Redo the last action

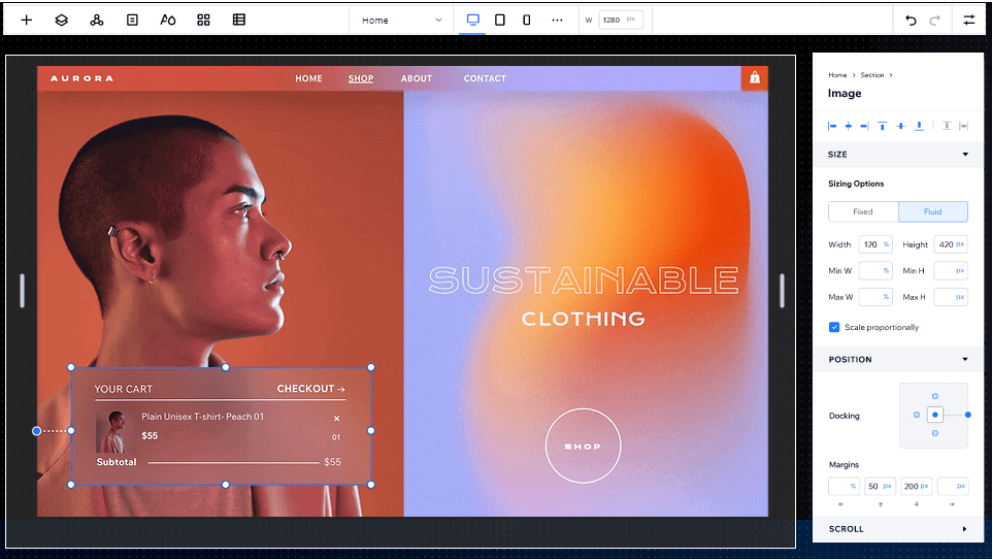(935, 20)
